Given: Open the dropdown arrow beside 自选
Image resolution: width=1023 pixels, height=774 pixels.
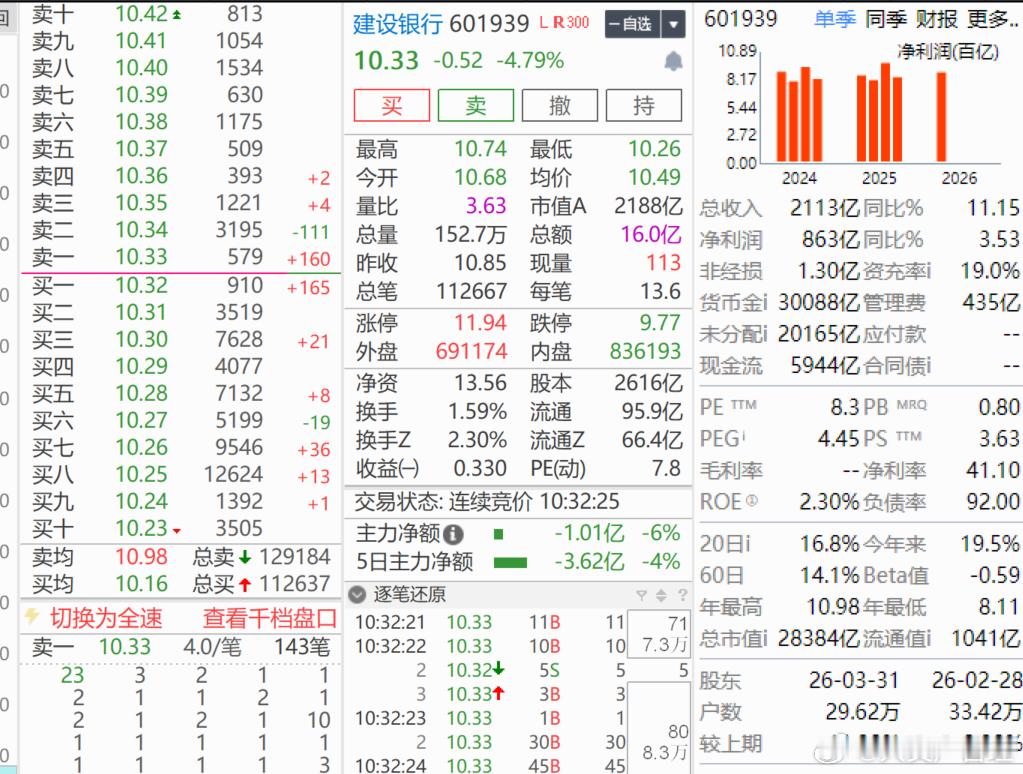Looking at the screenshot, I should click(673, 25).
